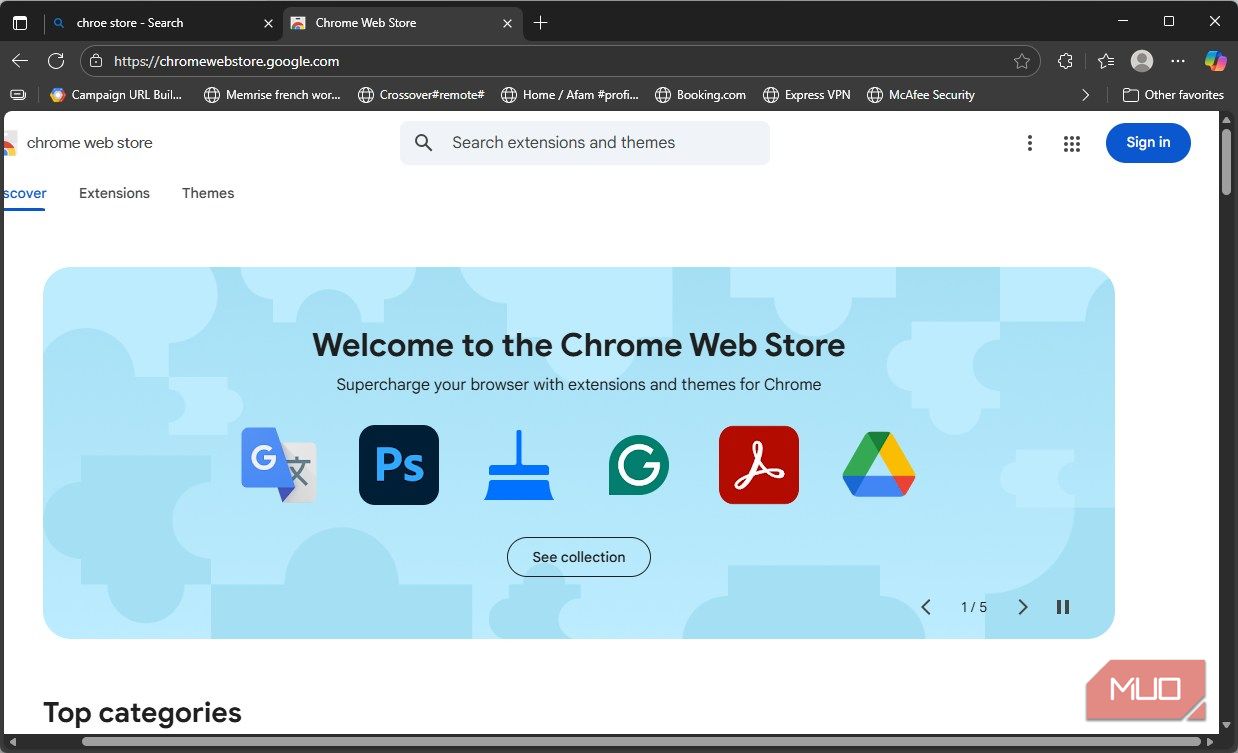Click the Top categories heading
Screen dimensions: 1238x753
142,712
